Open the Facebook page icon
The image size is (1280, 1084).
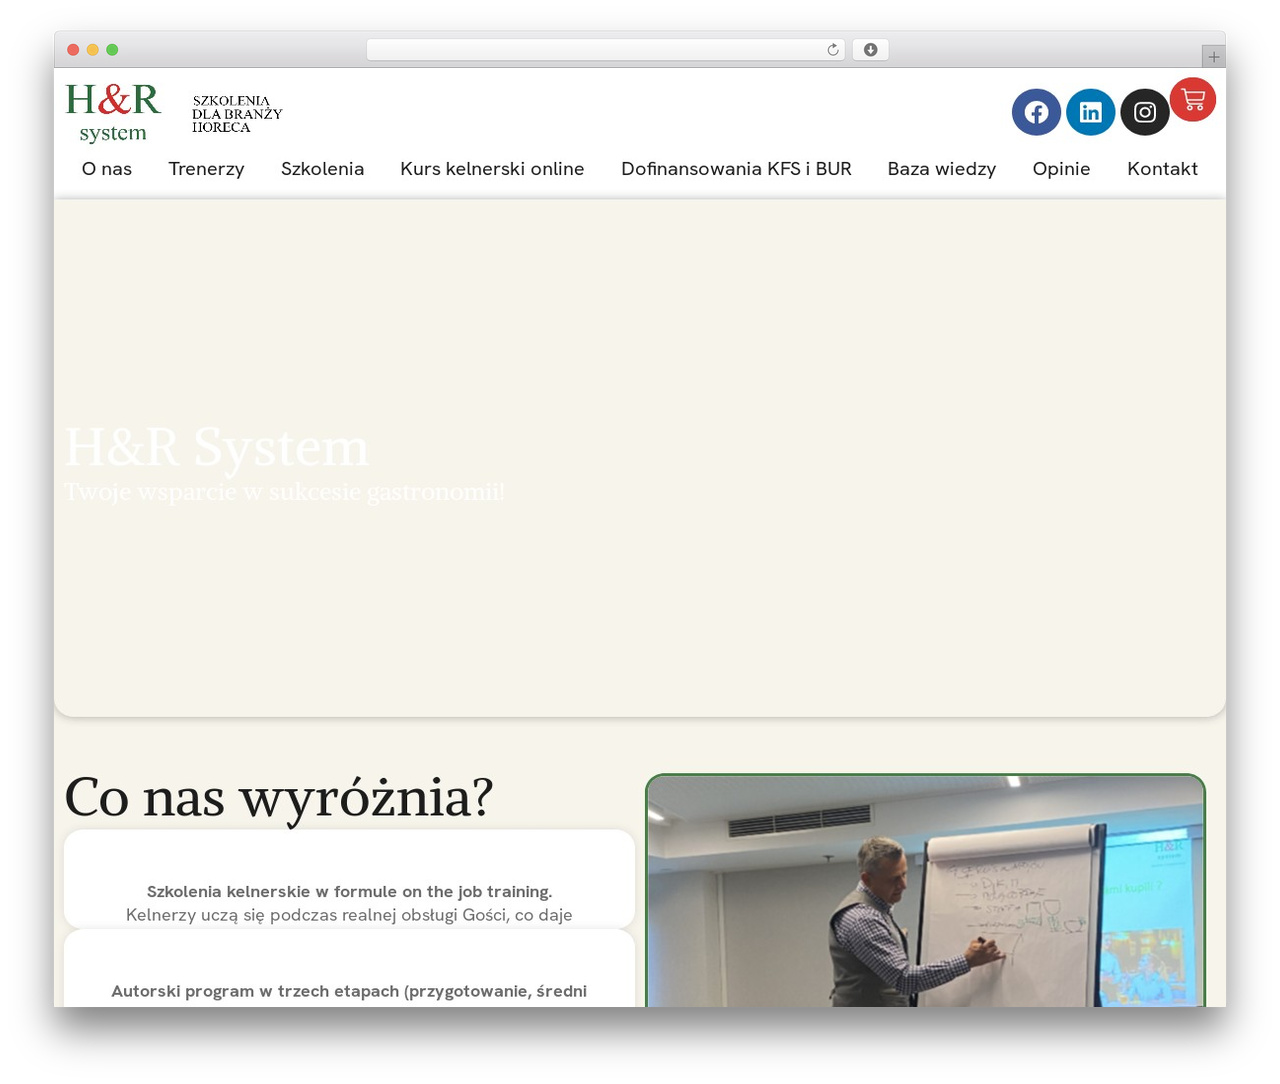tap(1036, 112)
